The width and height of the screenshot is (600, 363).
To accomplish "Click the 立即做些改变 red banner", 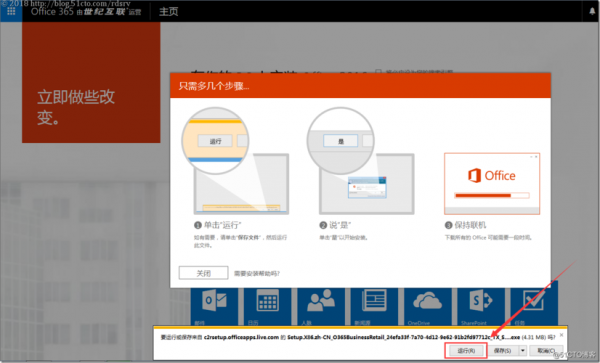I will click(x=91, y=82).
